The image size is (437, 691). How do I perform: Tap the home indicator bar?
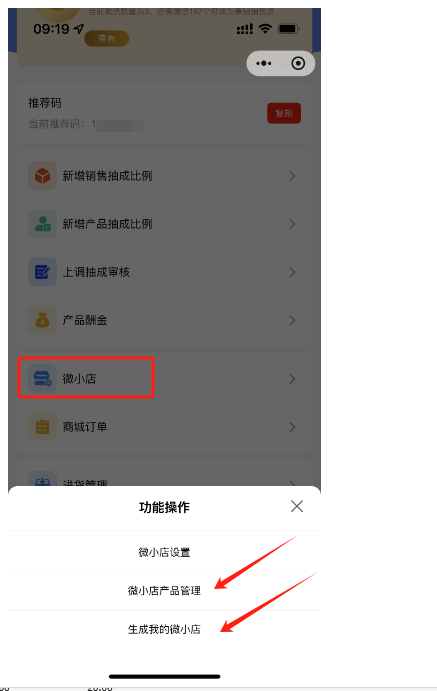pos(164,676)
